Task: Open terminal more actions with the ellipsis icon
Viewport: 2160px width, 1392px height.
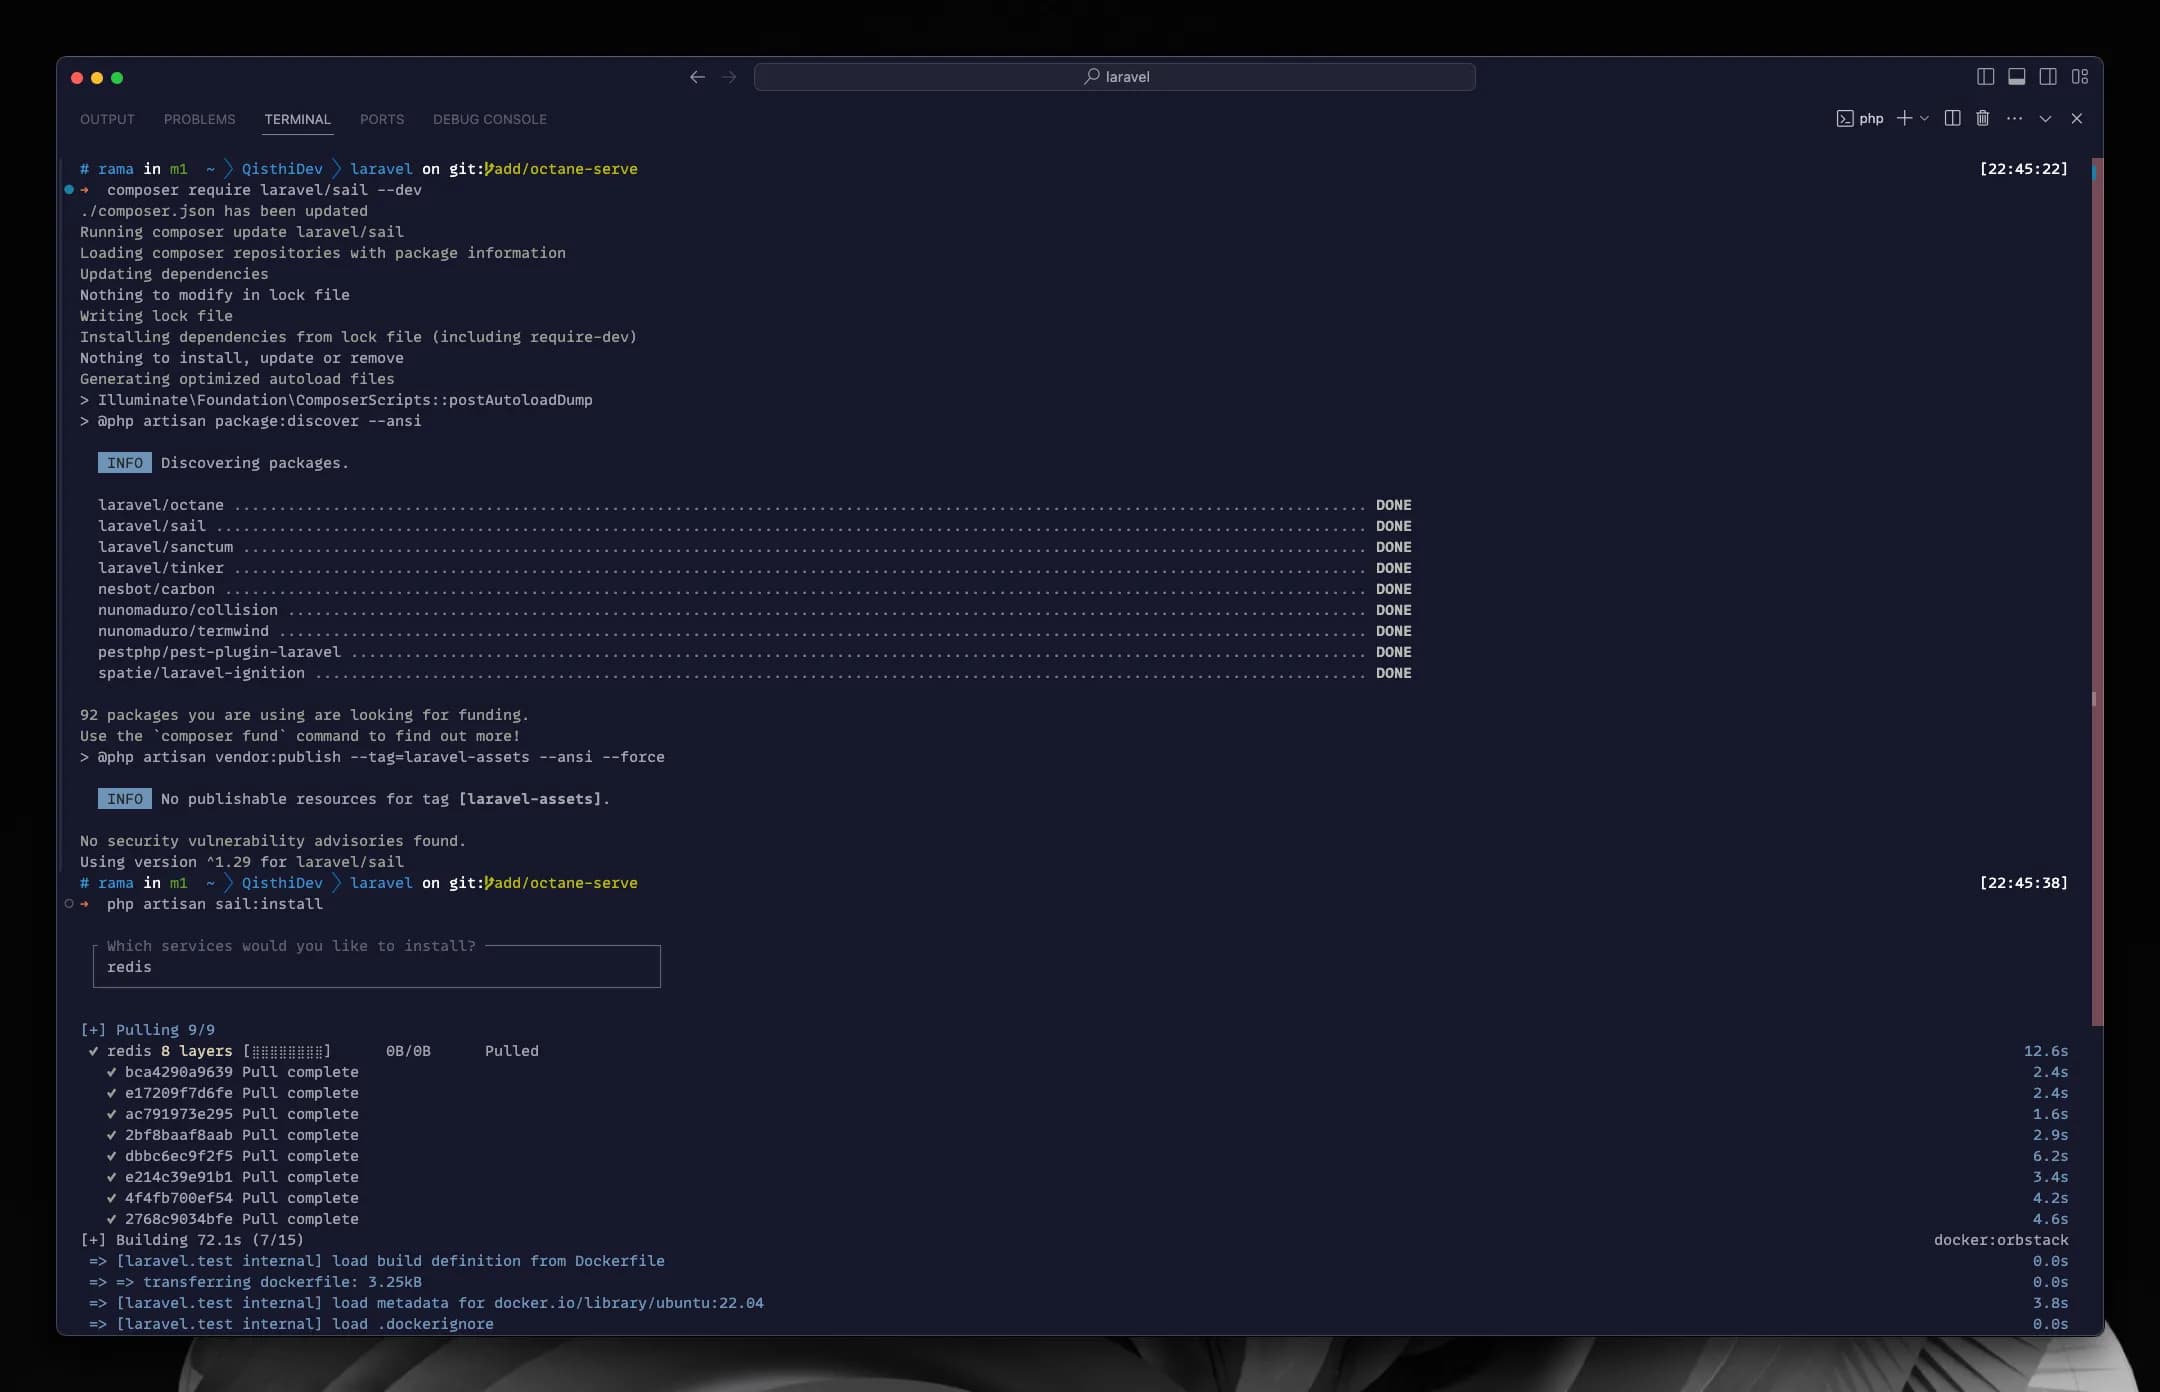Action: pyautogui.click(x=2016, y=119)
